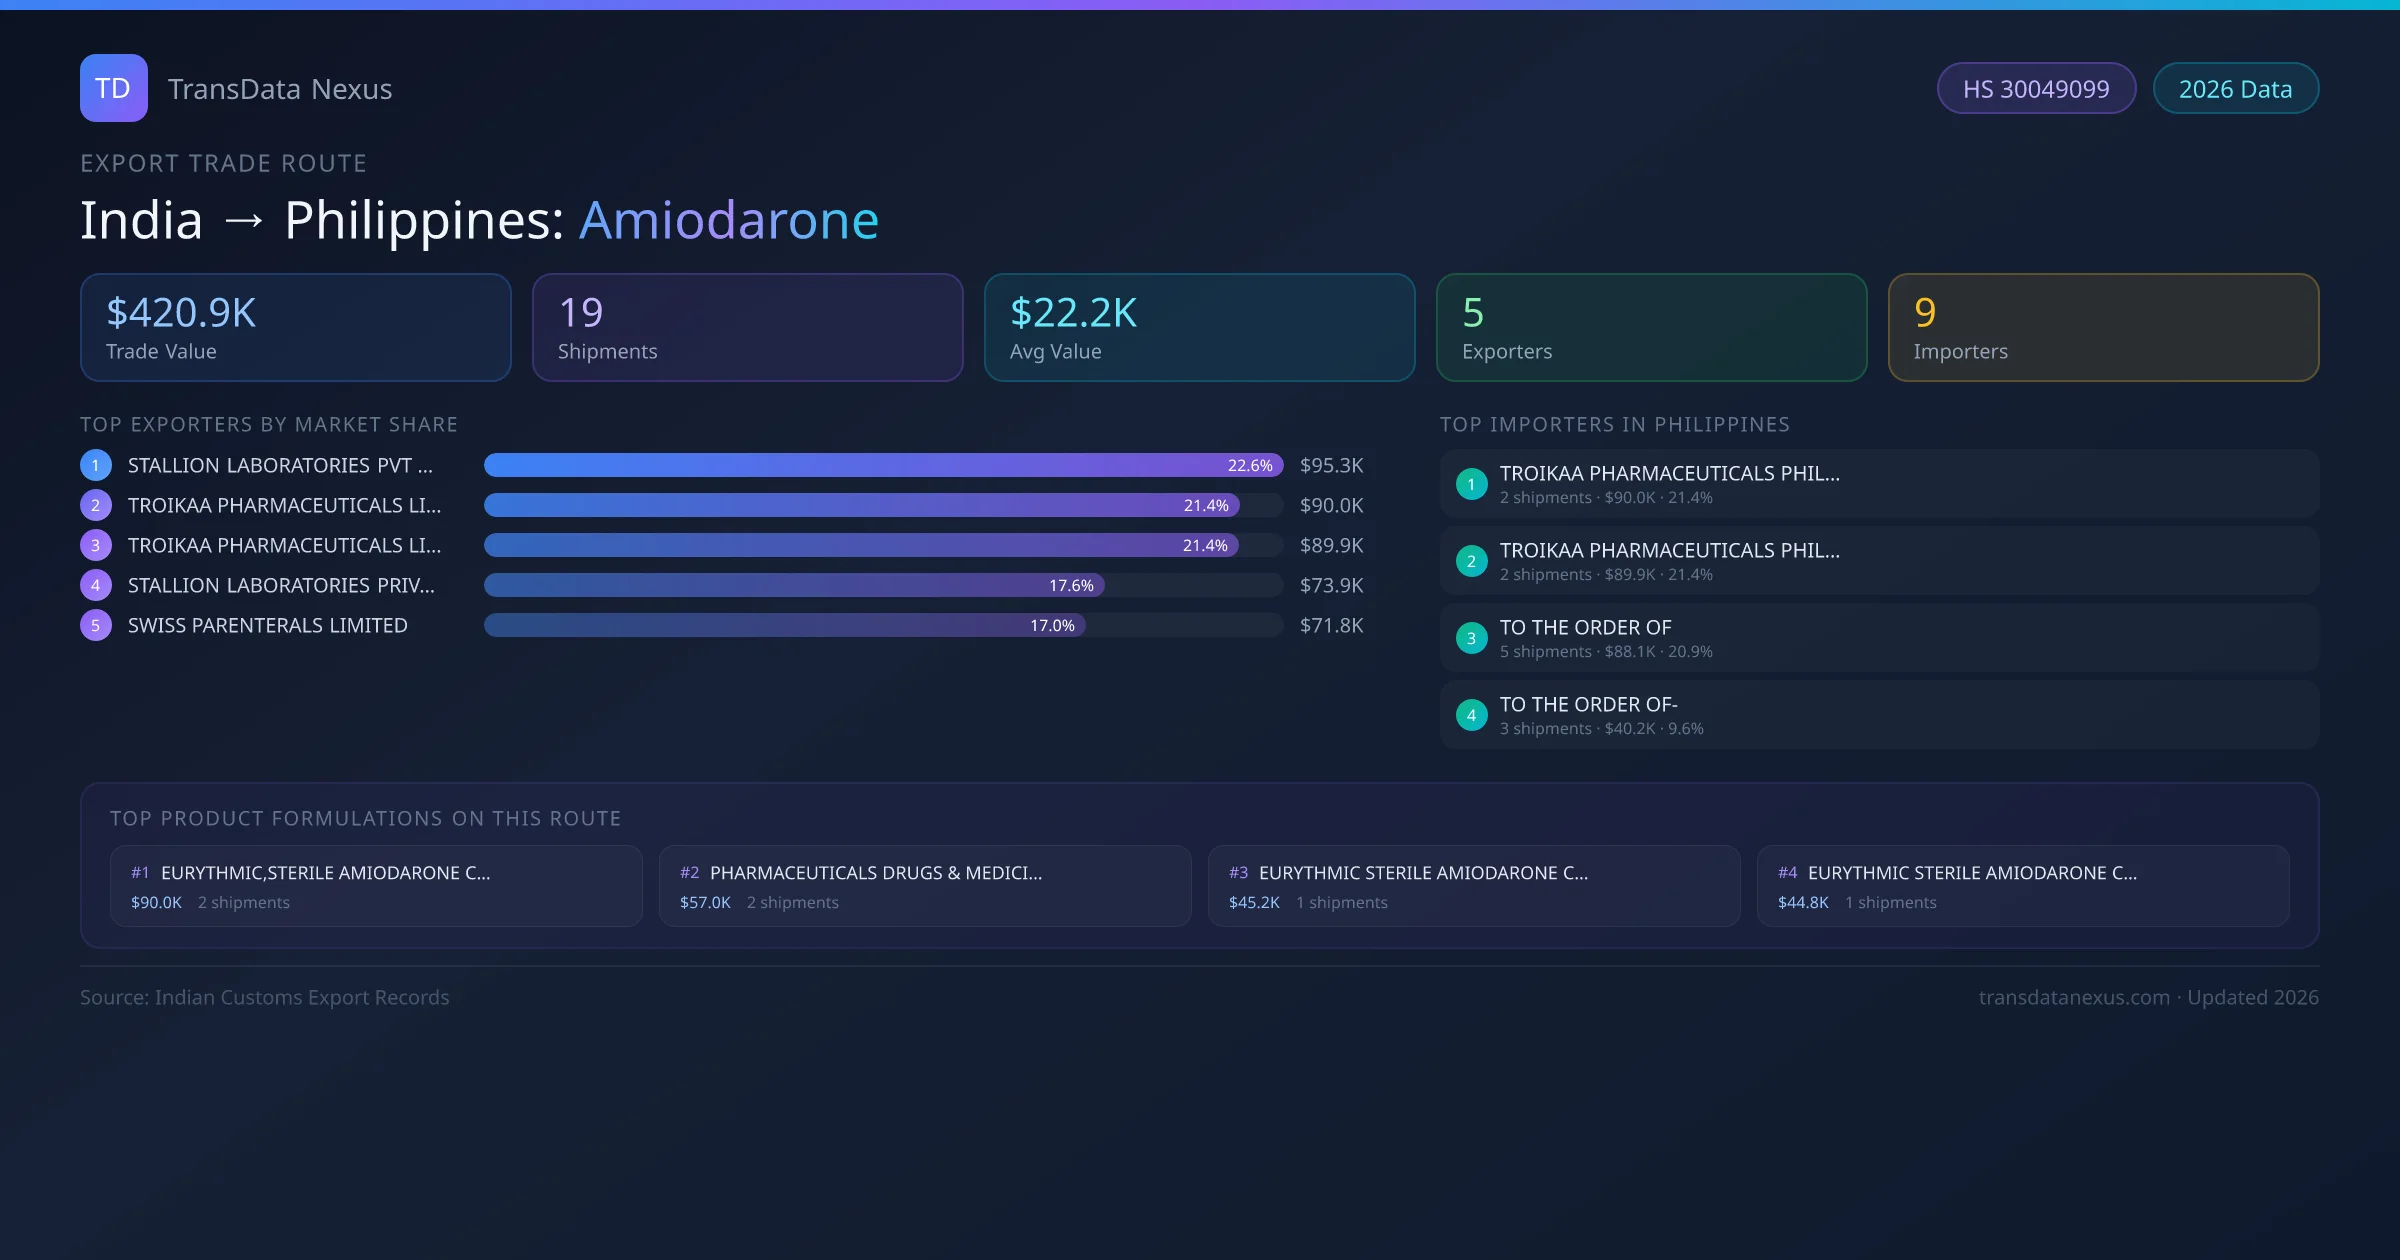This screenshot has width=2400, height=1260.
Task: Click the TD logo icon
Action: click(x=114, y=88)
